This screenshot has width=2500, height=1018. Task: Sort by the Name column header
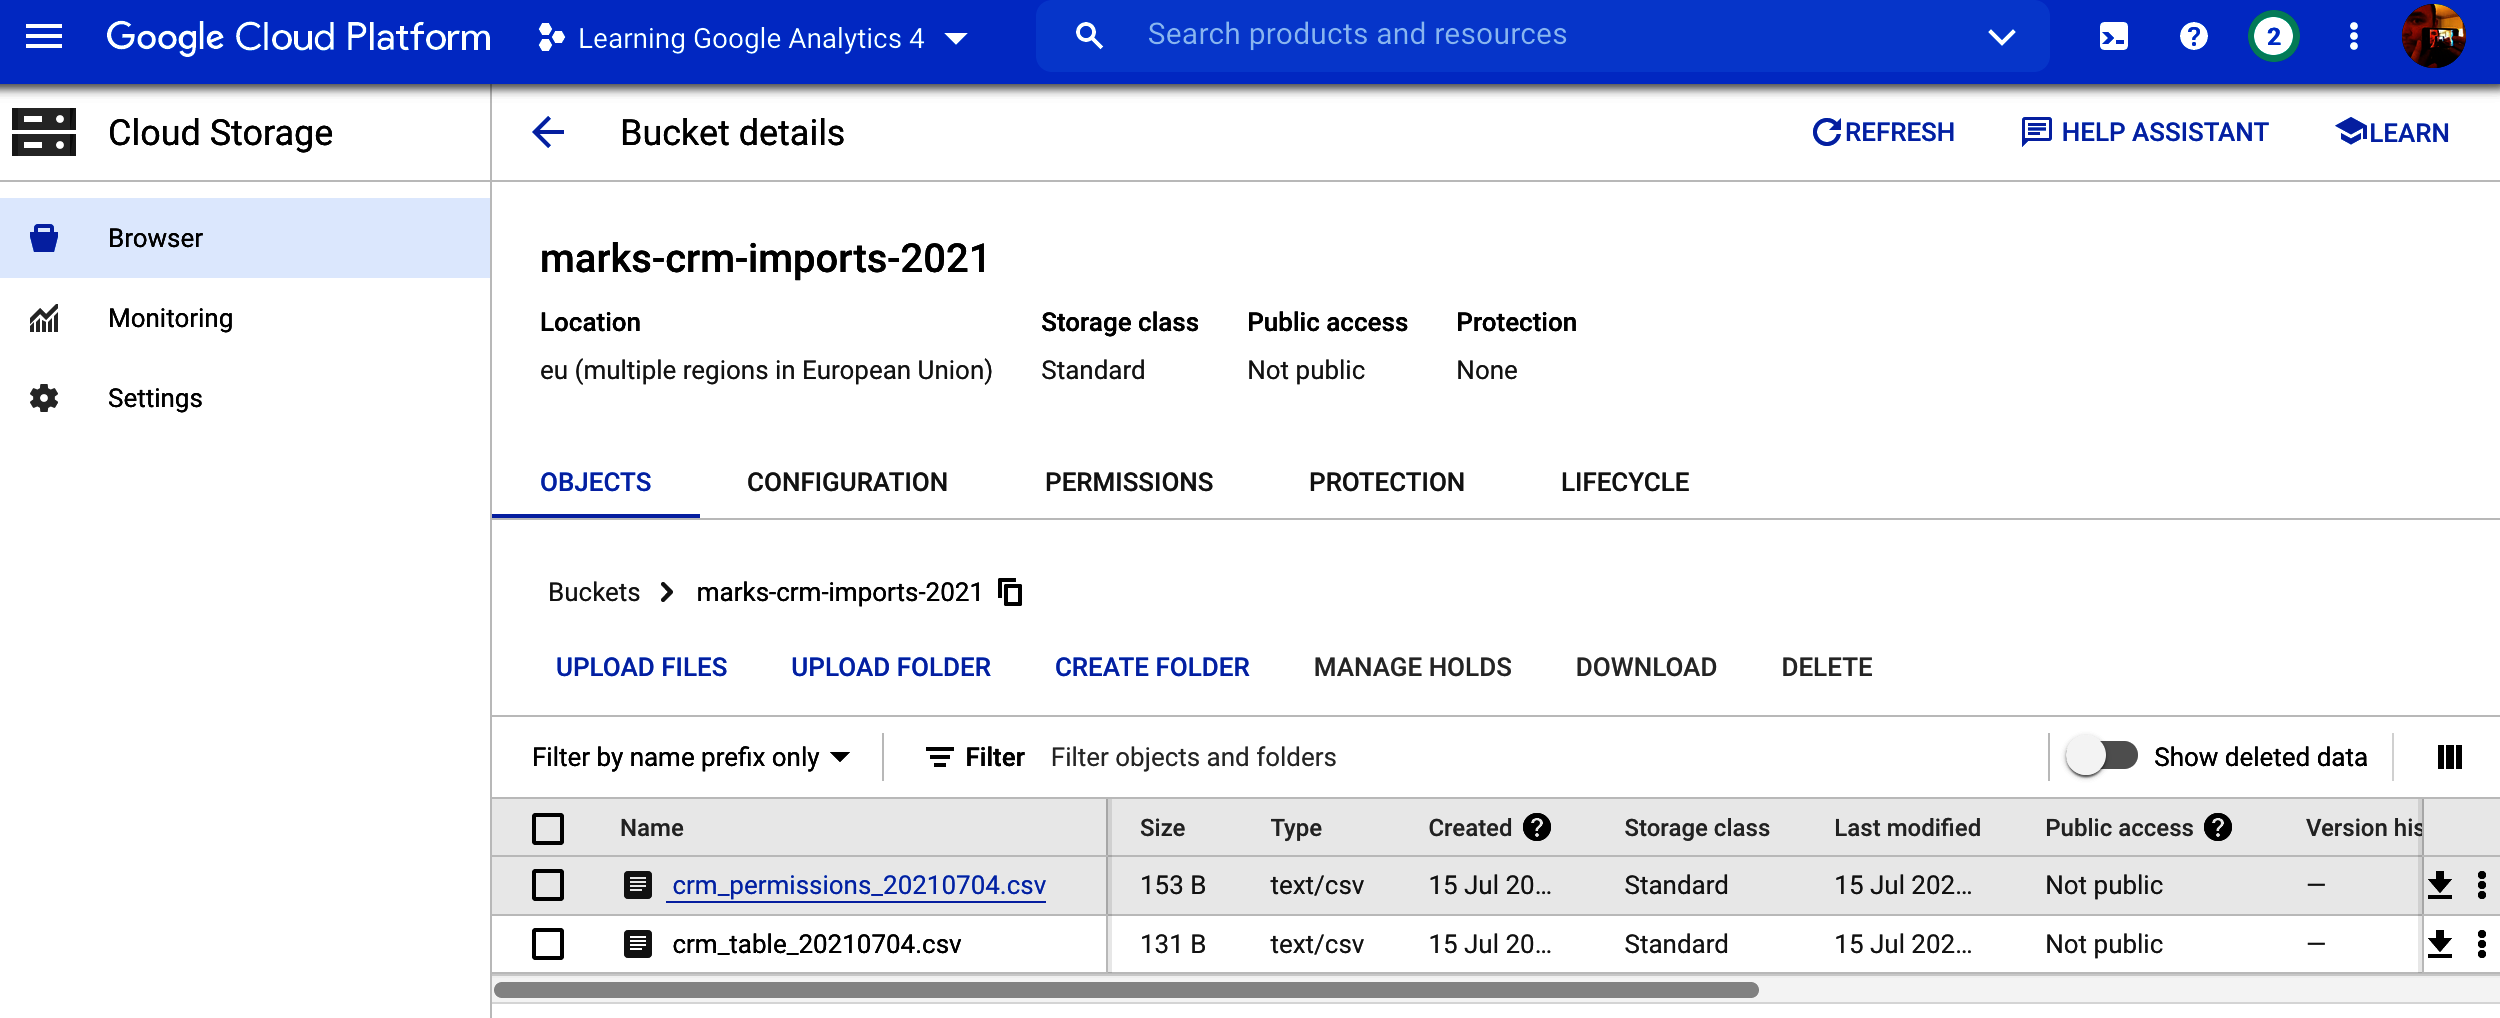click(x=652, y=828)
